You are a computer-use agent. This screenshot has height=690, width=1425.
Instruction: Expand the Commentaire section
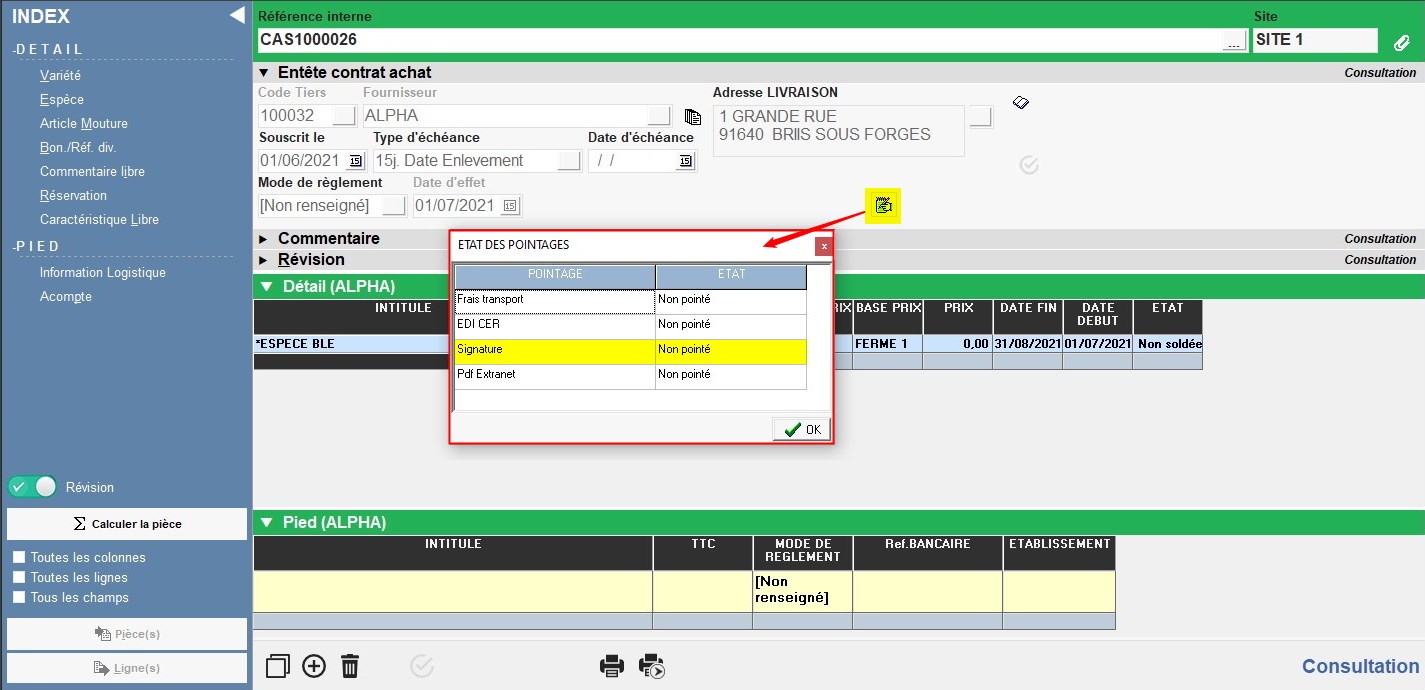(264, 239)
